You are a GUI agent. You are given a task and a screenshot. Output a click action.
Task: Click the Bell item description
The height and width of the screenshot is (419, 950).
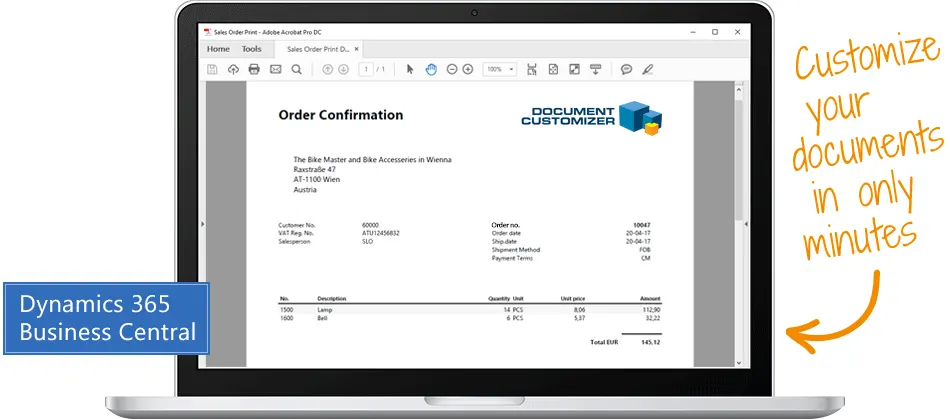(x=322, y=318)
